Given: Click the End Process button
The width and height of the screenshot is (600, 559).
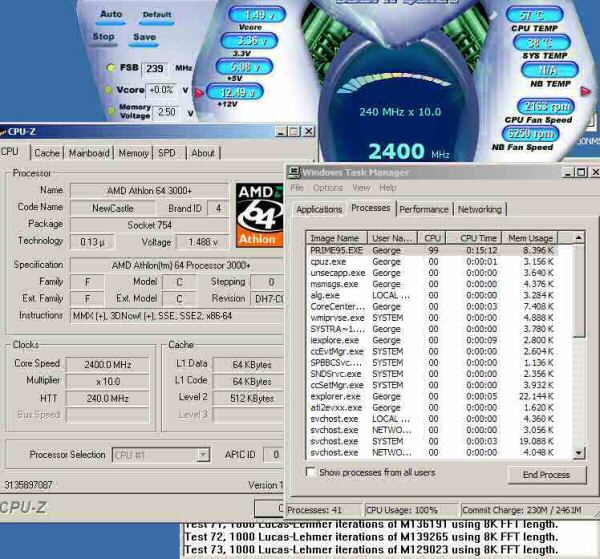Looking at the screenshot, I should 547,475.
